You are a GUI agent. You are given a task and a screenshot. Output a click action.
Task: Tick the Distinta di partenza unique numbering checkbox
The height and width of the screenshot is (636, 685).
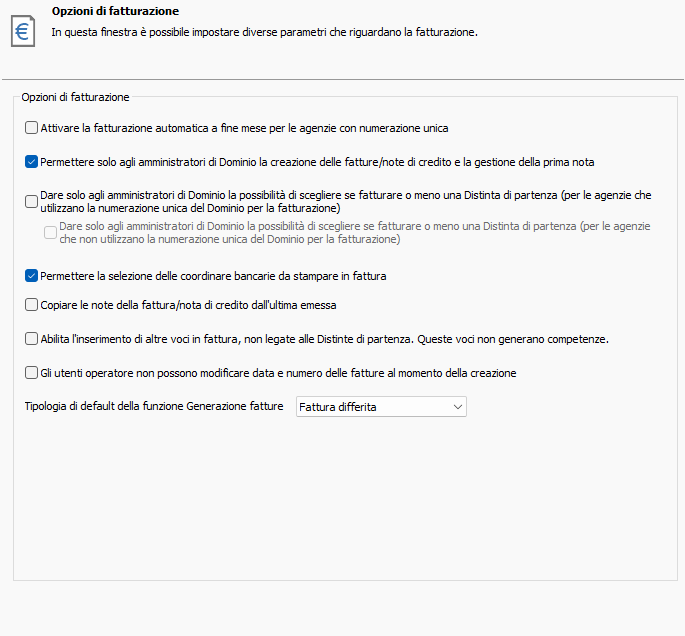[31, 201]
